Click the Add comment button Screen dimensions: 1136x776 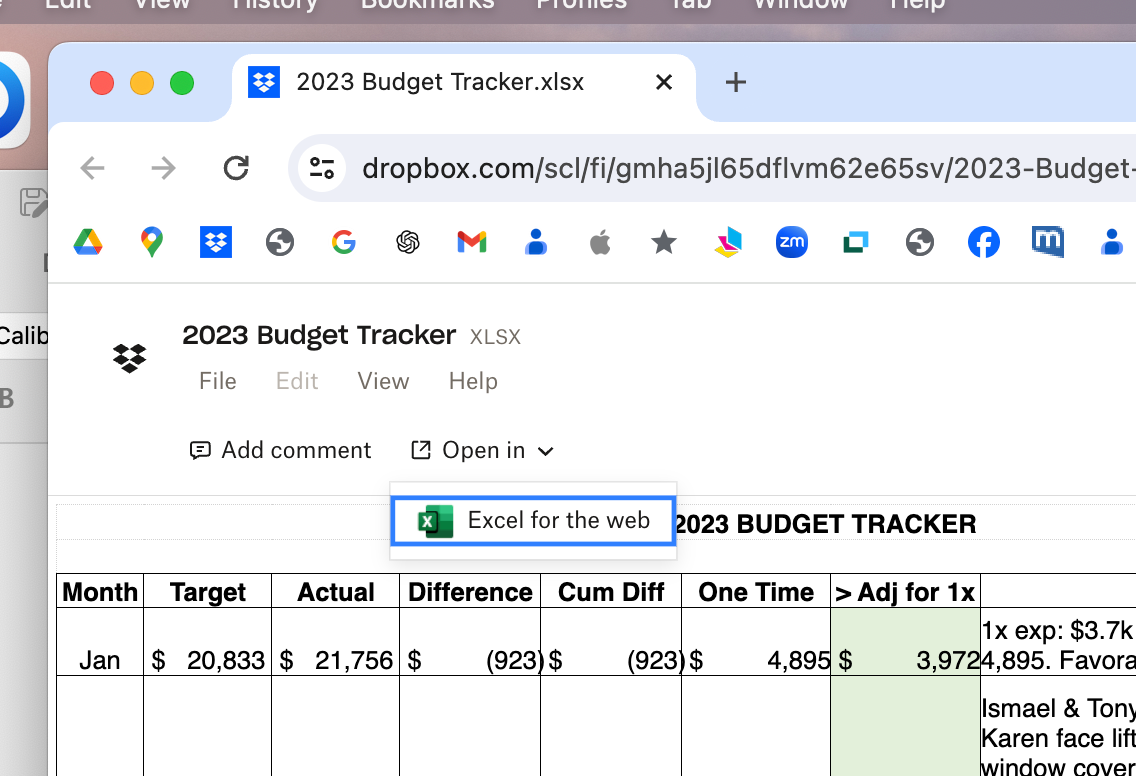pos(280,450)
